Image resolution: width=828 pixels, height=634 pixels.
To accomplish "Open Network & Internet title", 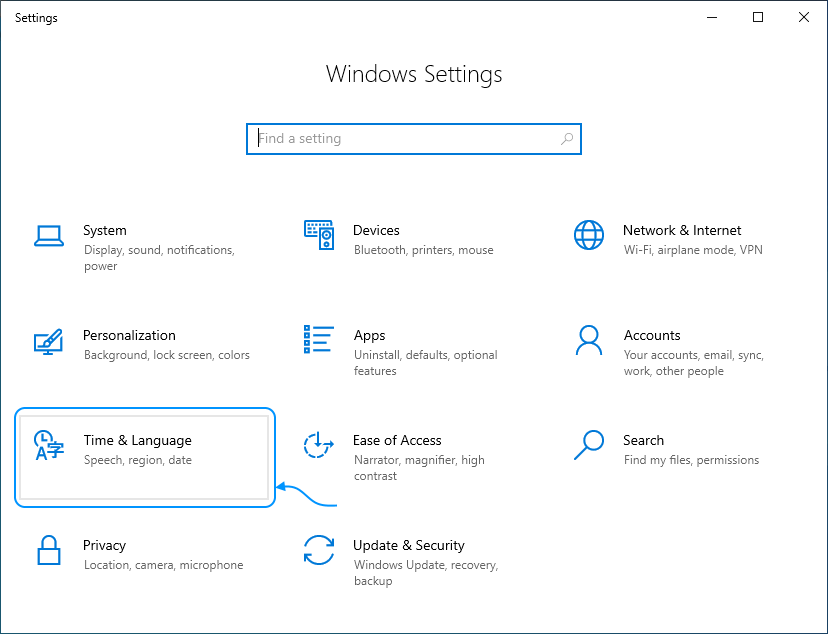I will point(682,230).
